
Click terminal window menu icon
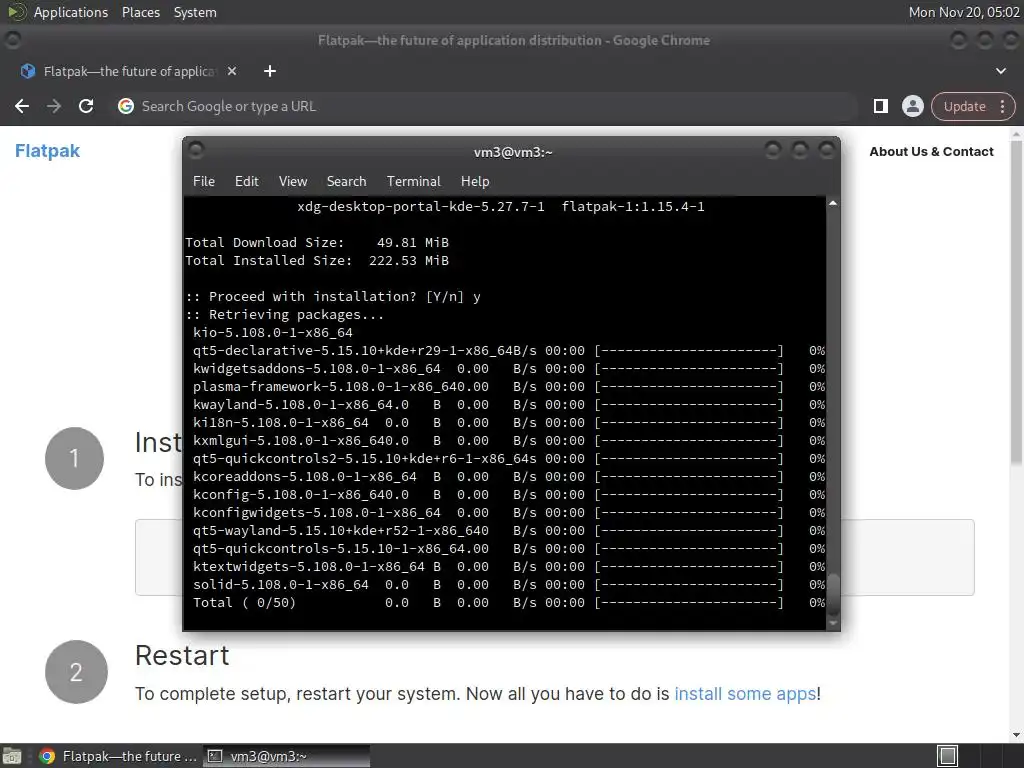196,150
